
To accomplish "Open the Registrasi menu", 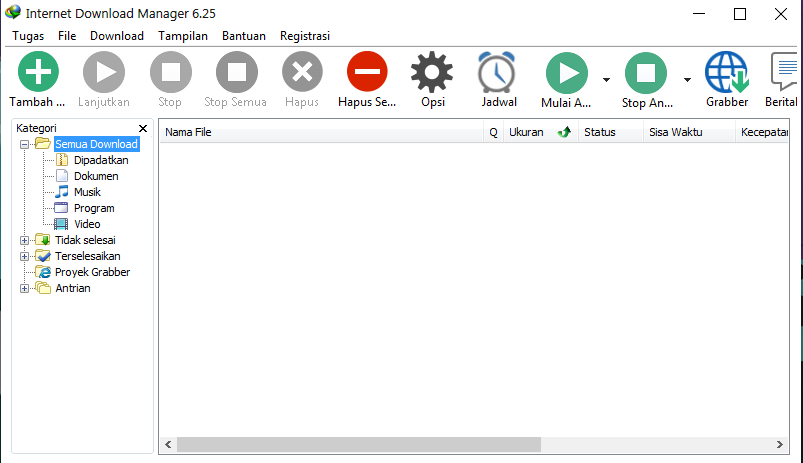I will coord(305,36).
